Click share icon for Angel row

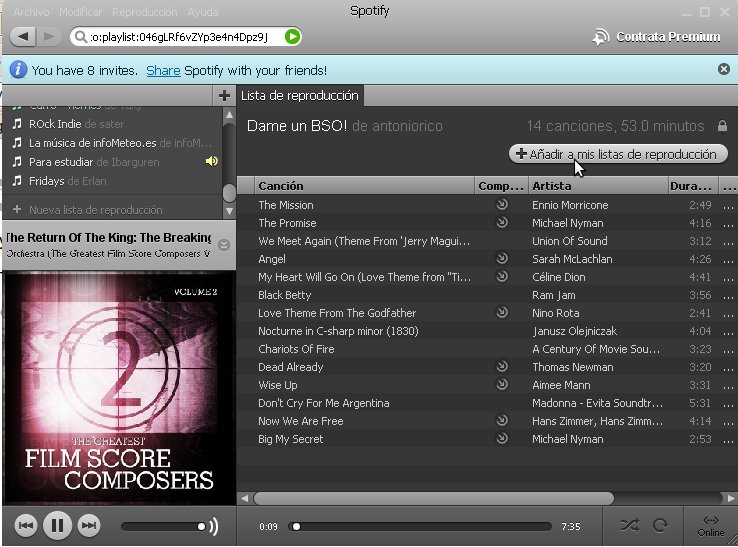(502, 258)
